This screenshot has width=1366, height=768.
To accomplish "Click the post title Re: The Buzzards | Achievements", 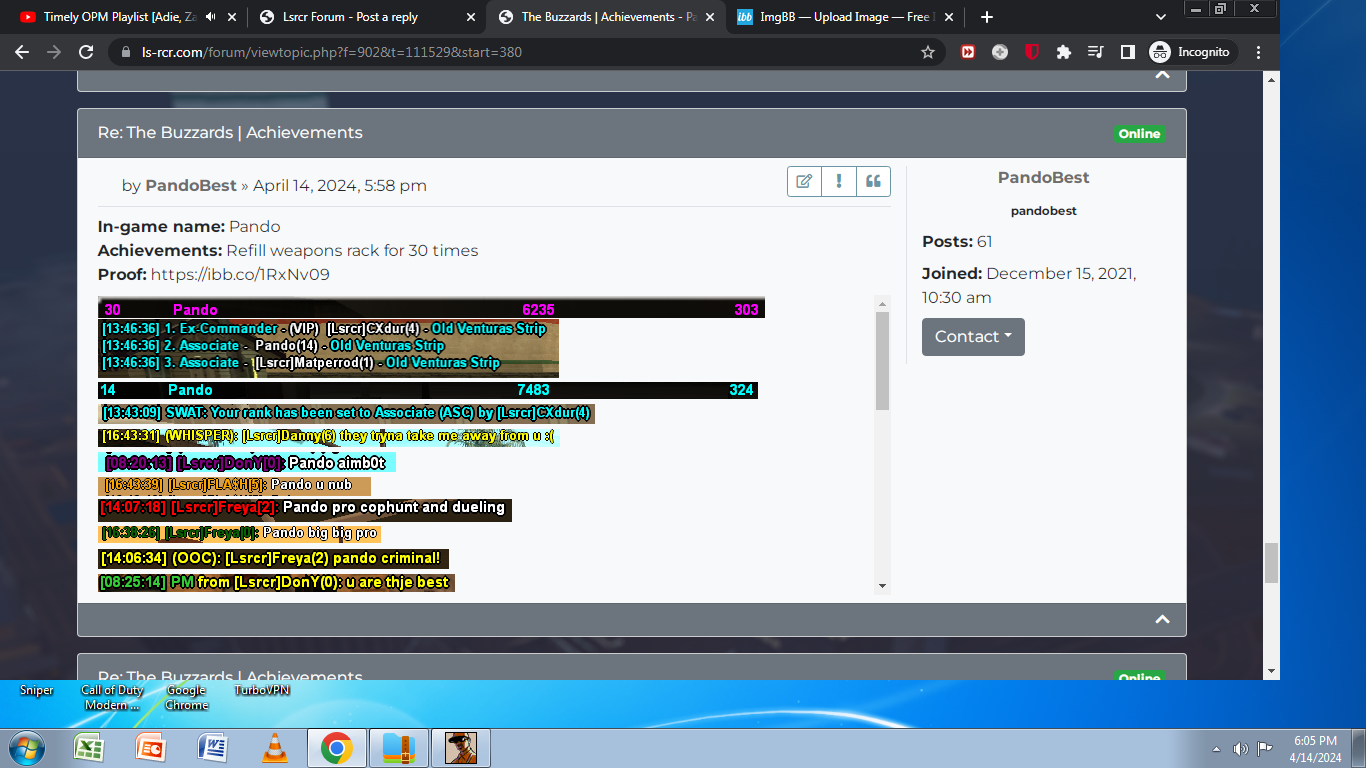I will 230,133.
